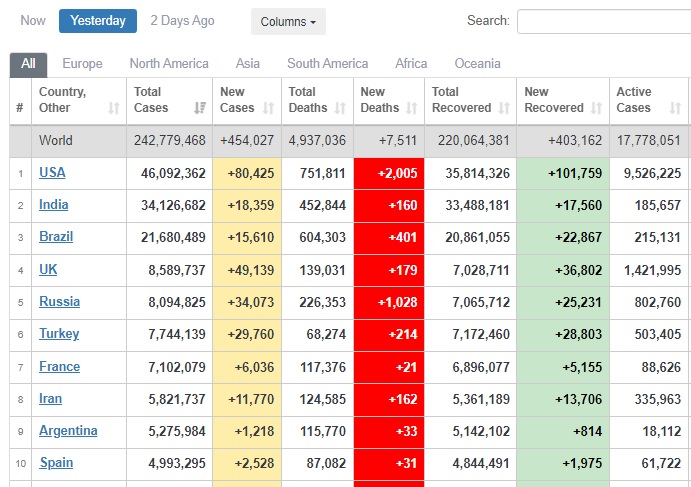Sort by Total Cases column icon

coord(200,108)
